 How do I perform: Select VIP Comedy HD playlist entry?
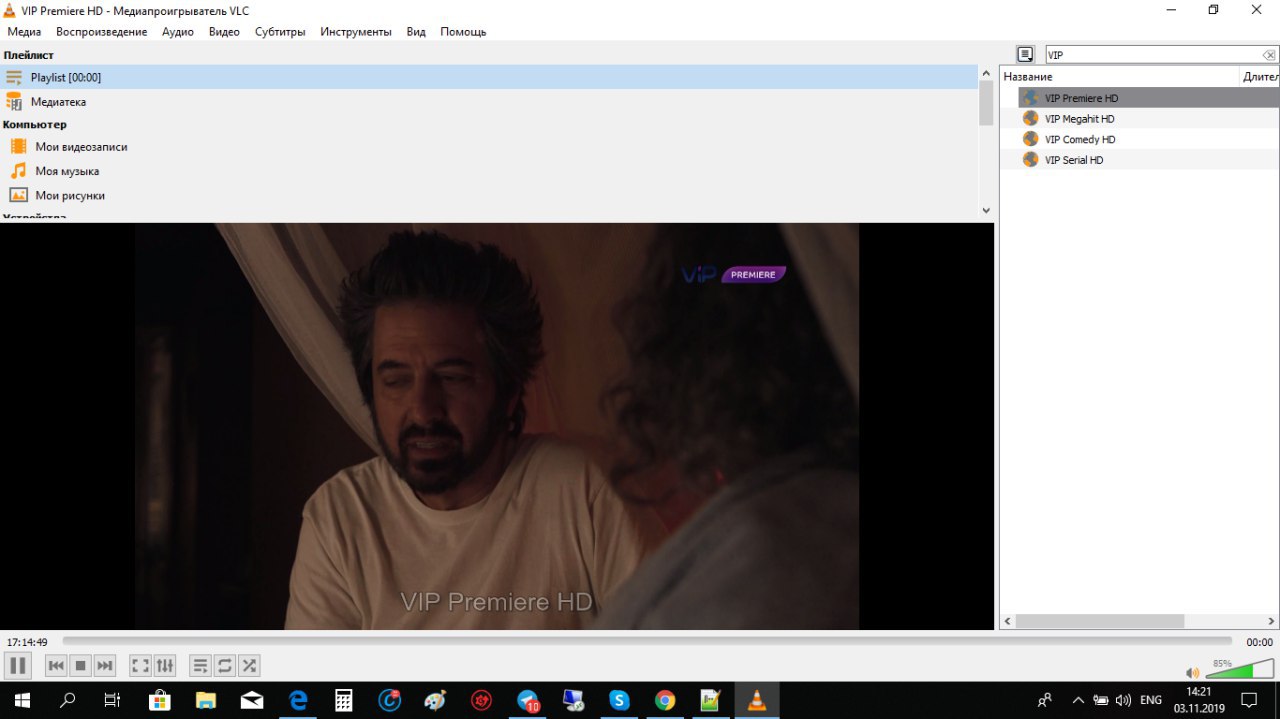(x=1149, y=139)
